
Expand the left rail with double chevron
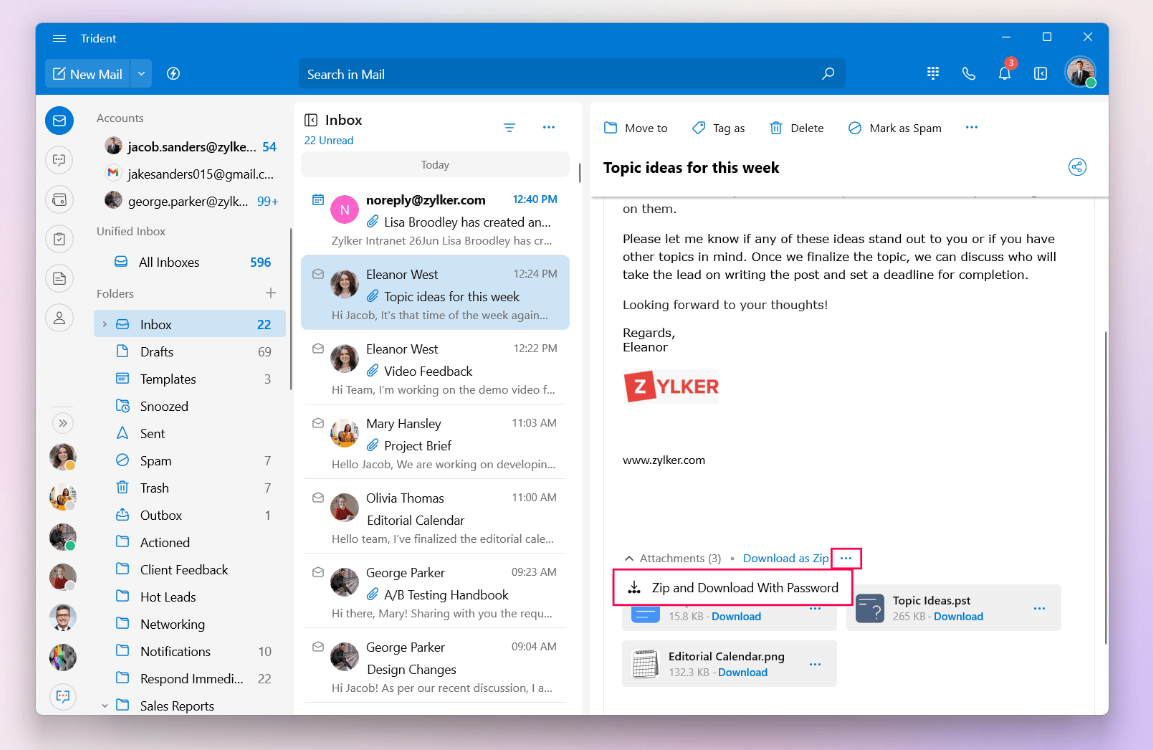tap(63, 423)
